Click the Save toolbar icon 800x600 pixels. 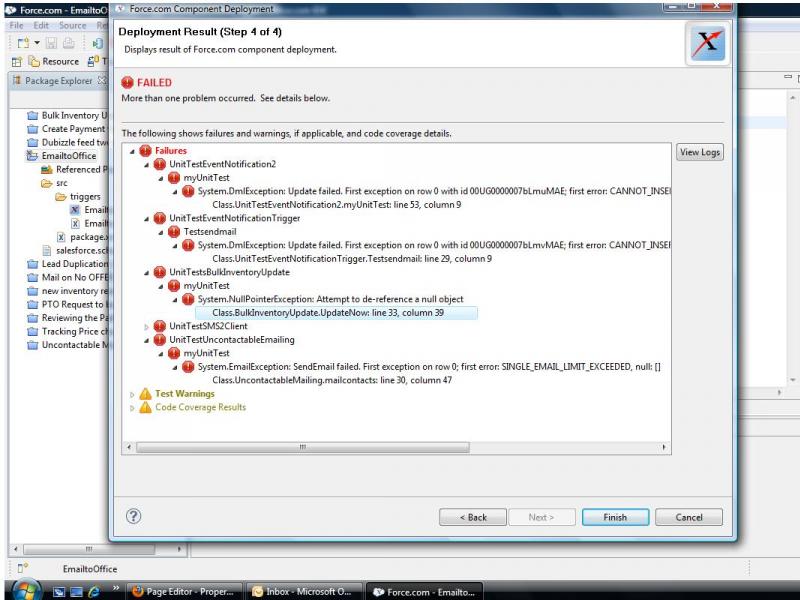pyautogui.click(x=52, y=43)
